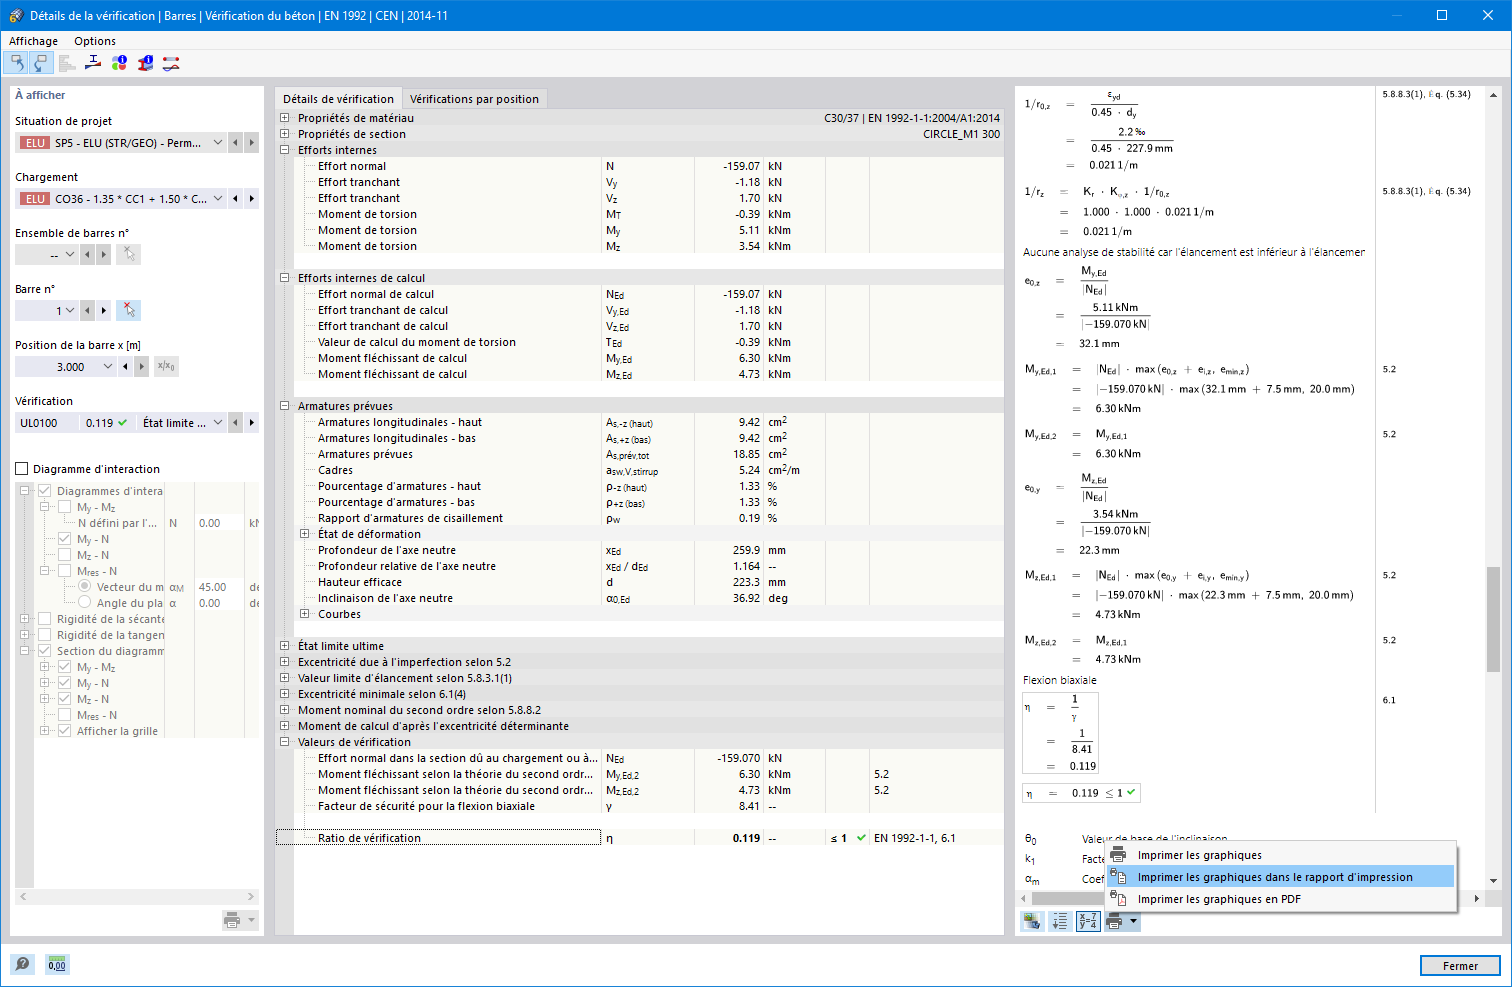Image resolution: width=1512 pixels, height=987 pixels.
Task: Click the image export icon under the formula panel
Action: tap(1032, 921)
